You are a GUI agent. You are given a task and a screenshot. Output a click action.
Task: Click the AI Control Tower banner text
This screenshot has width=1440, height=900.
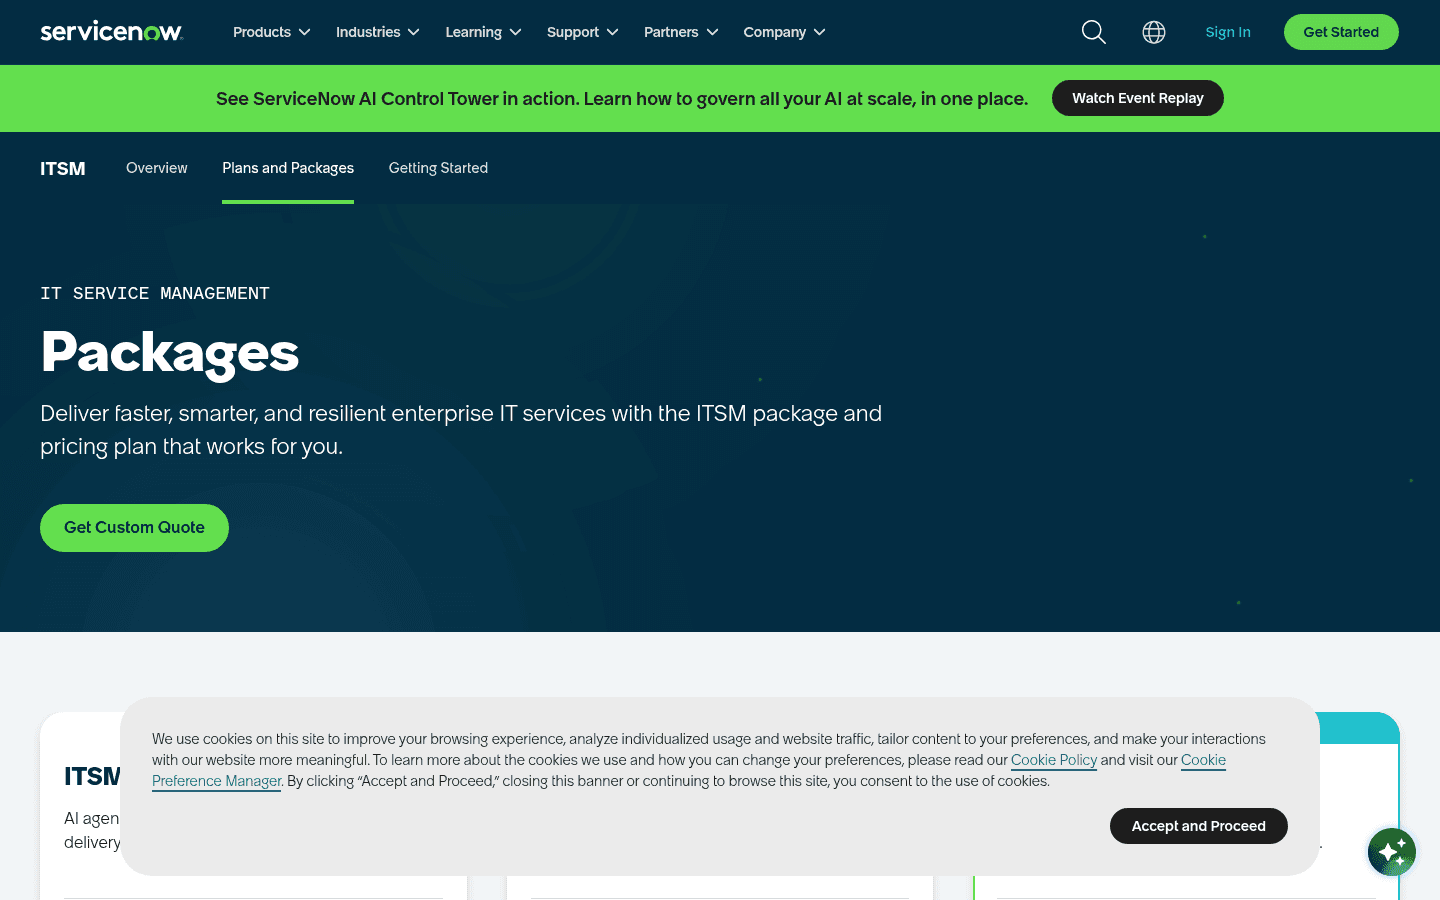click(x=622, y=99)
